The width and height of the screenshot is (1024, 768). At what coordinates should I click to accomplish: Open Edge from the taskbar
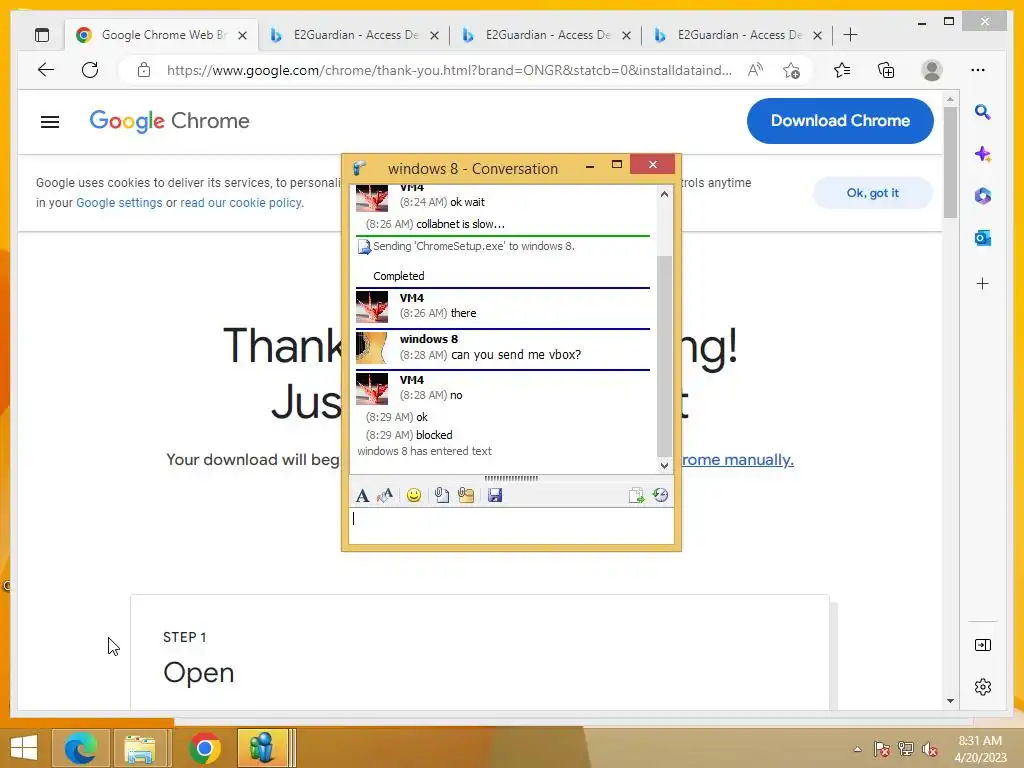tap(80, 748)
